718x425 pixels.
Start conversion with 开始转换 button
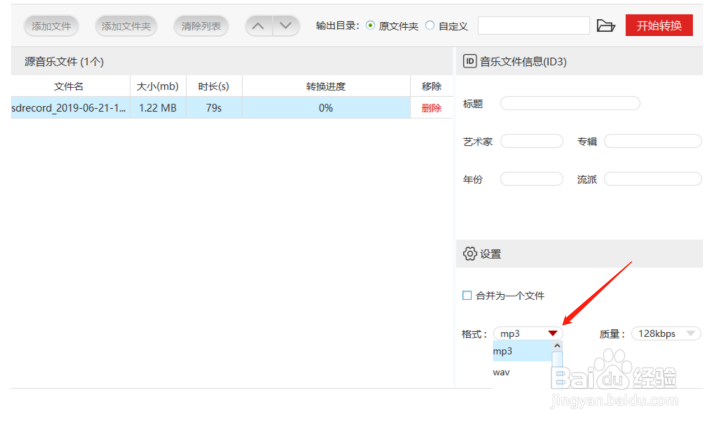tap(659, 25)
